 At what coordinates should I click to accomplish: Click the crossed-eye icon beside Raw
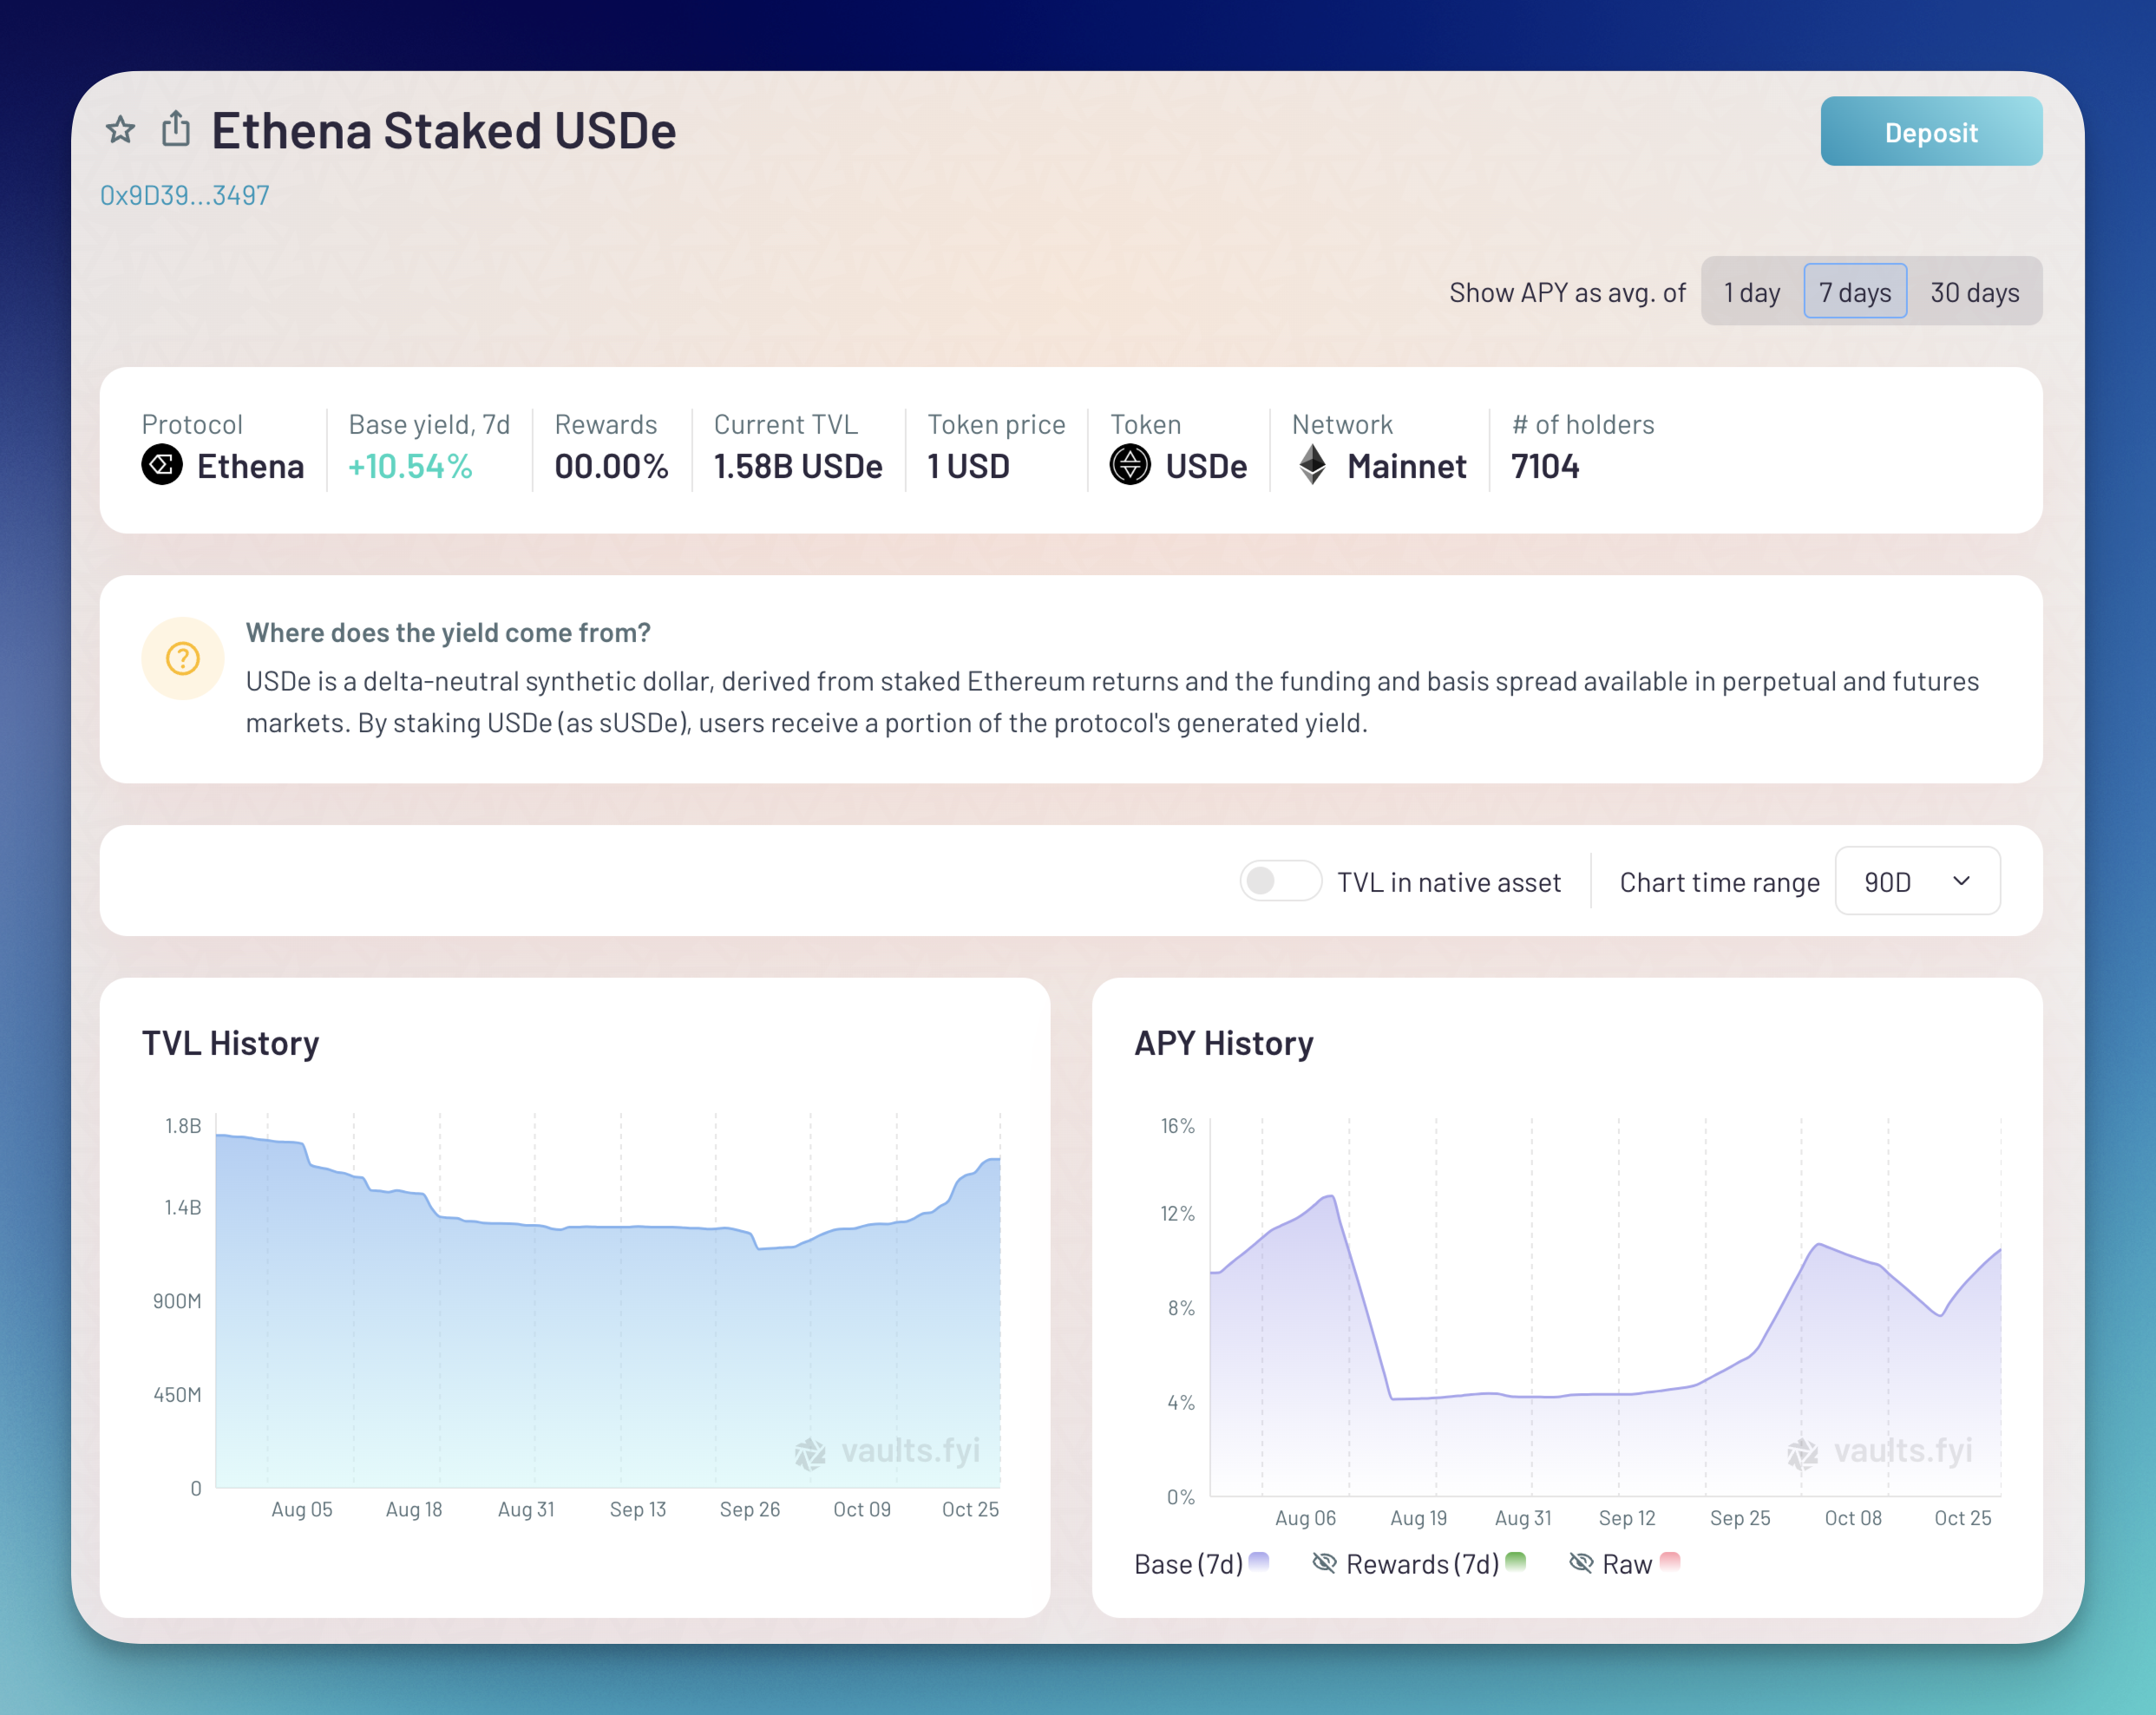1581,1562
